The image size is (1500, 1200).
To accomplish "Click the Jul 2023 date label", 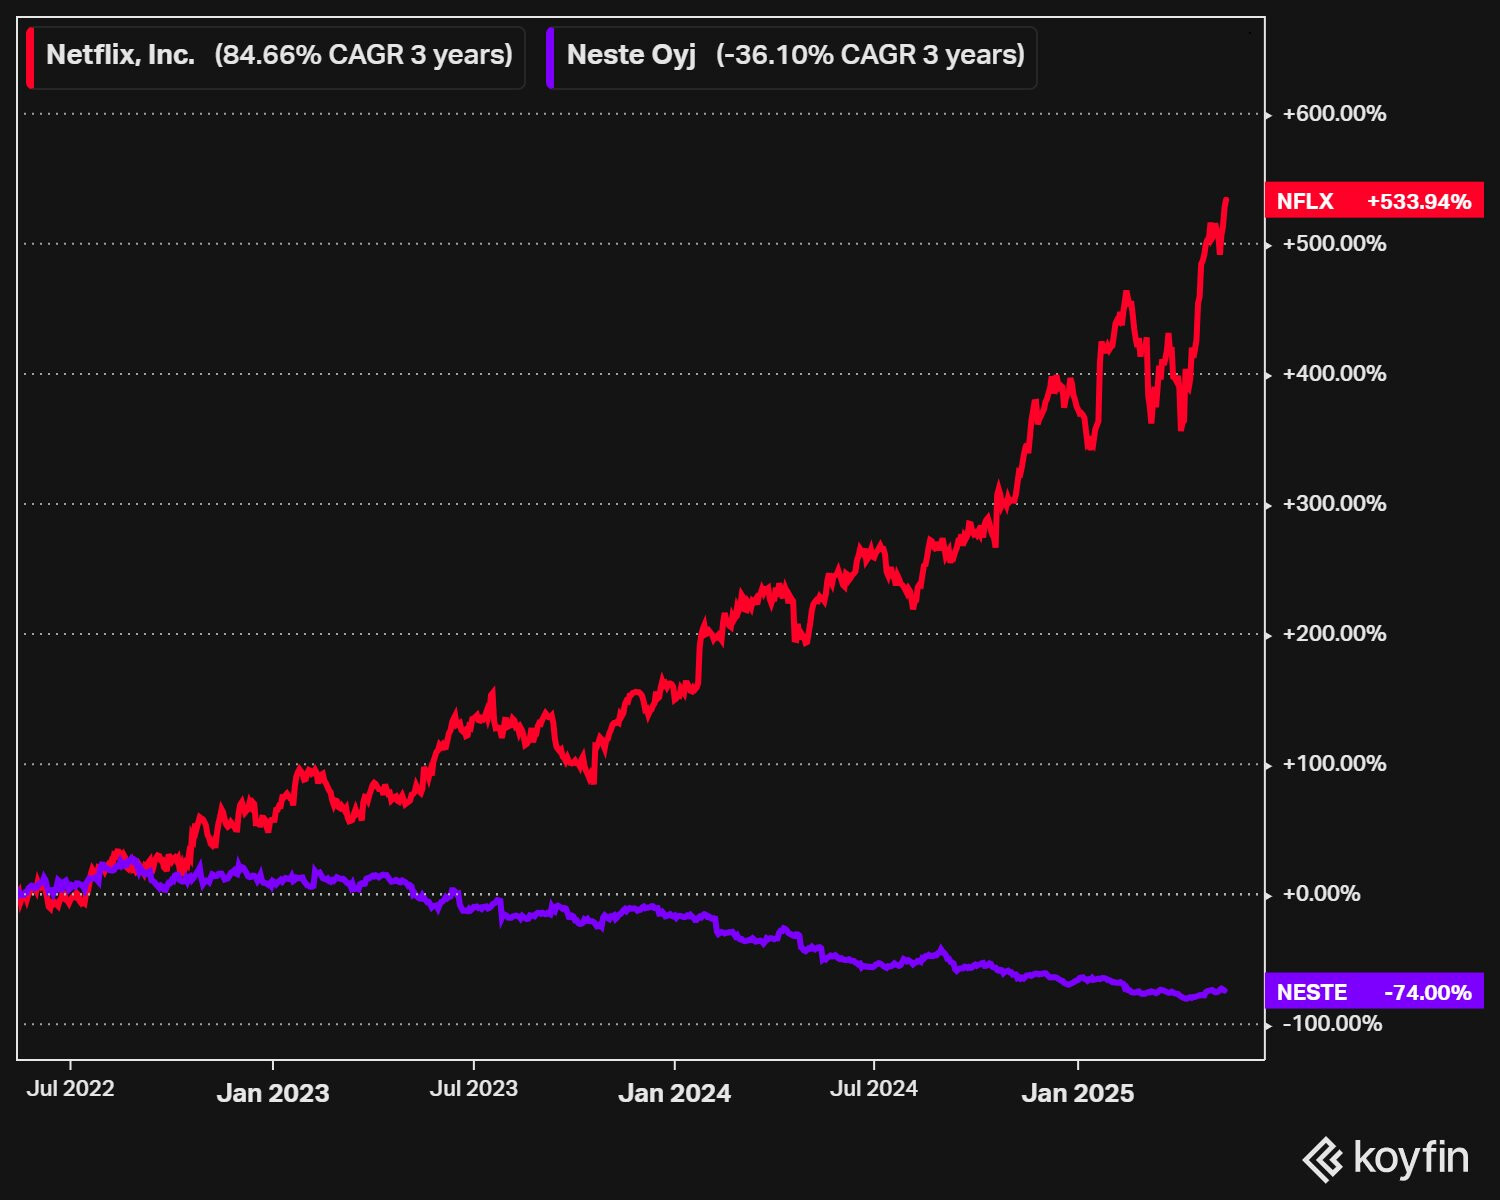I will pos(474,1089).
